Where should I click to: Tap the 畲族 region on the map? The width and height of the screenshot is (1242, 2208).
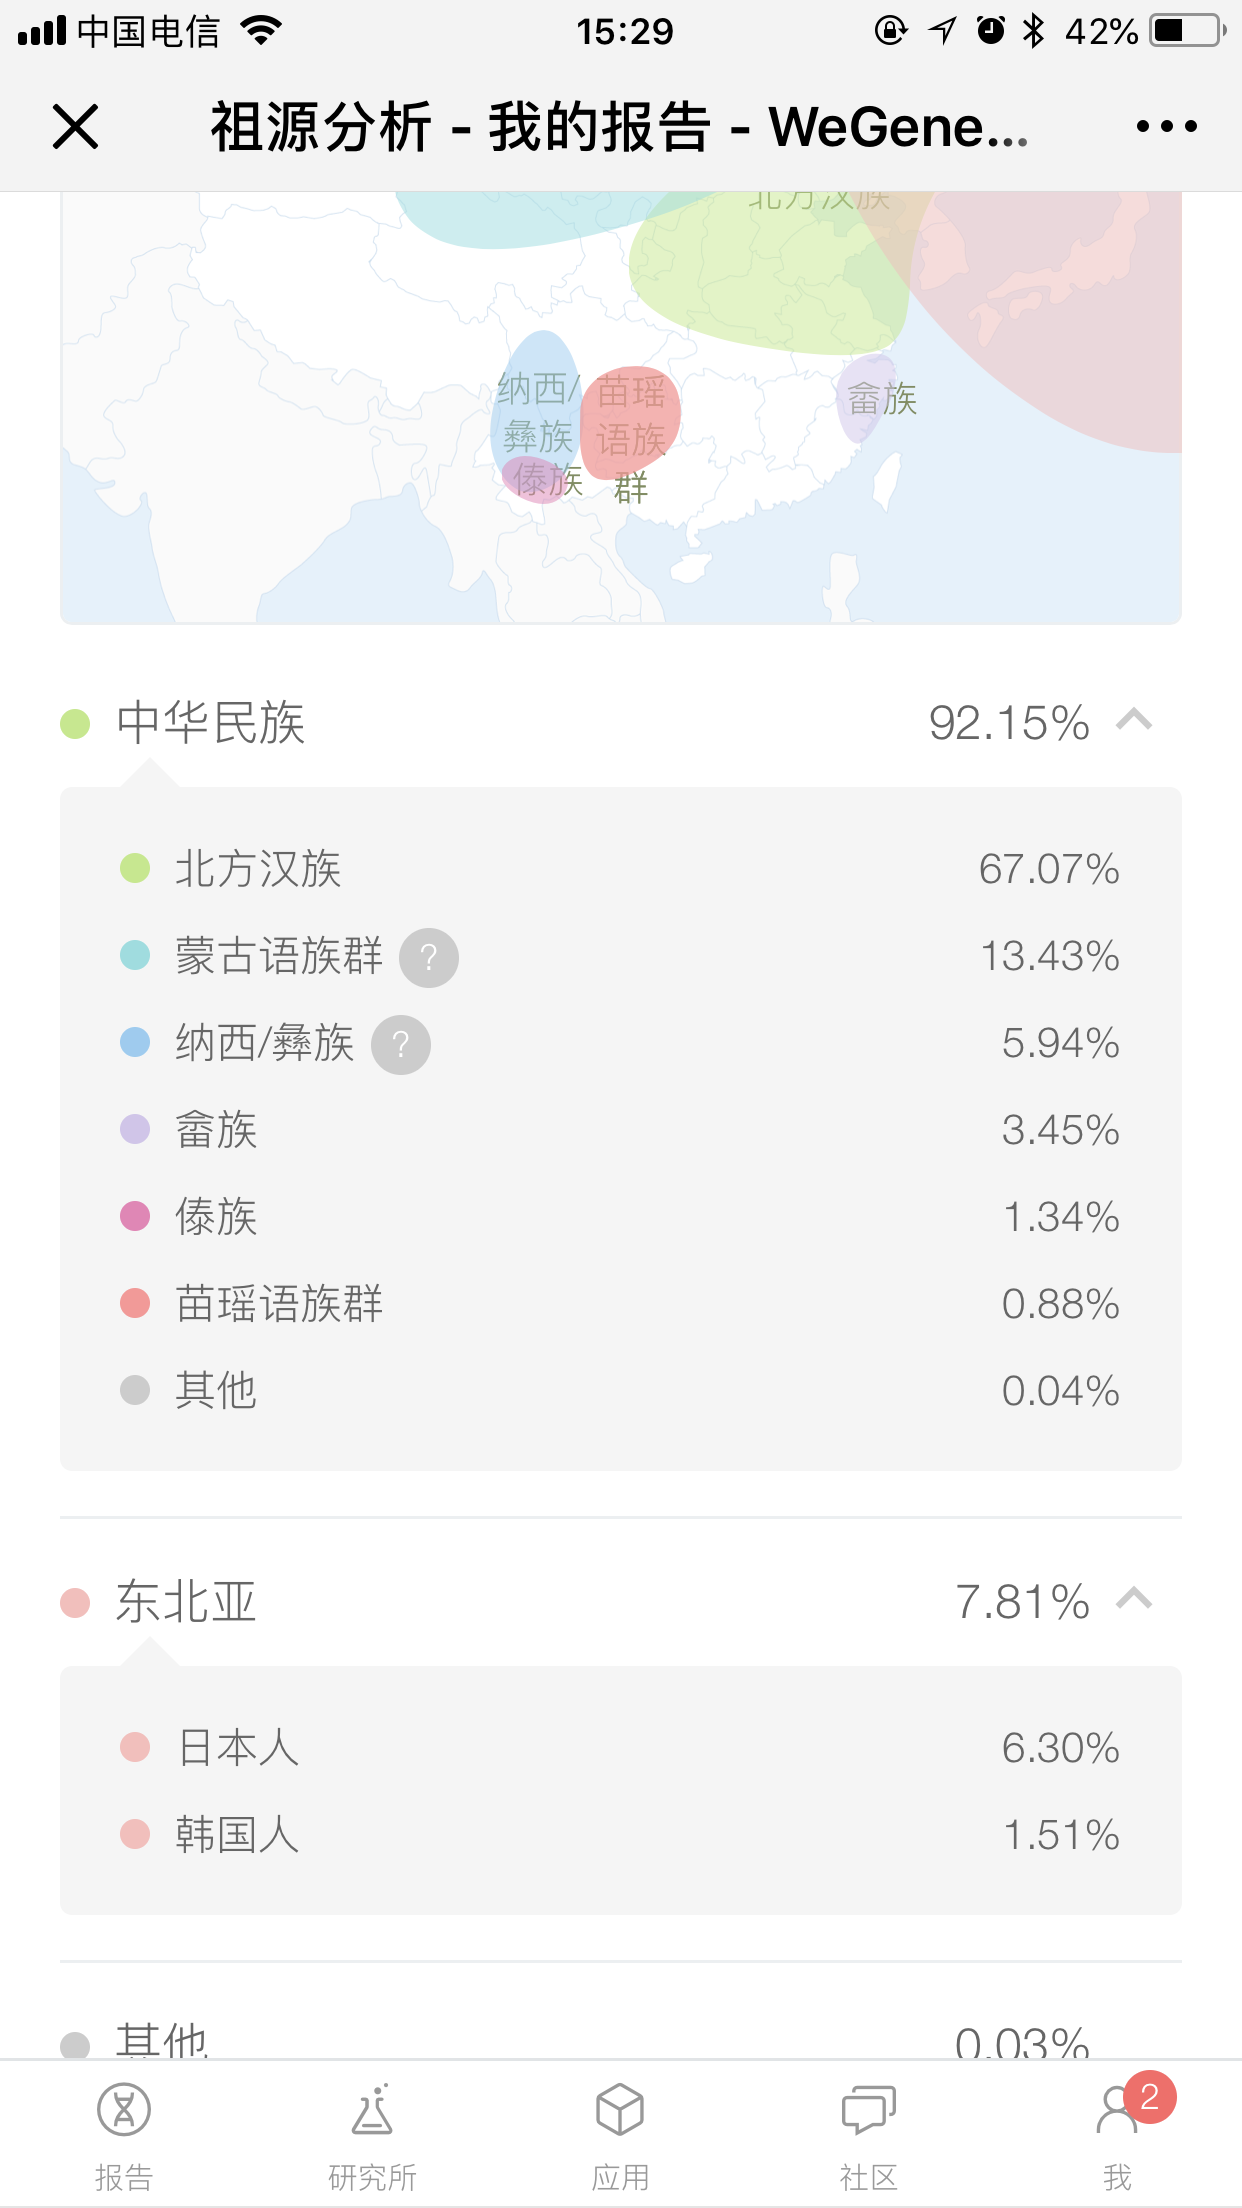868,398
